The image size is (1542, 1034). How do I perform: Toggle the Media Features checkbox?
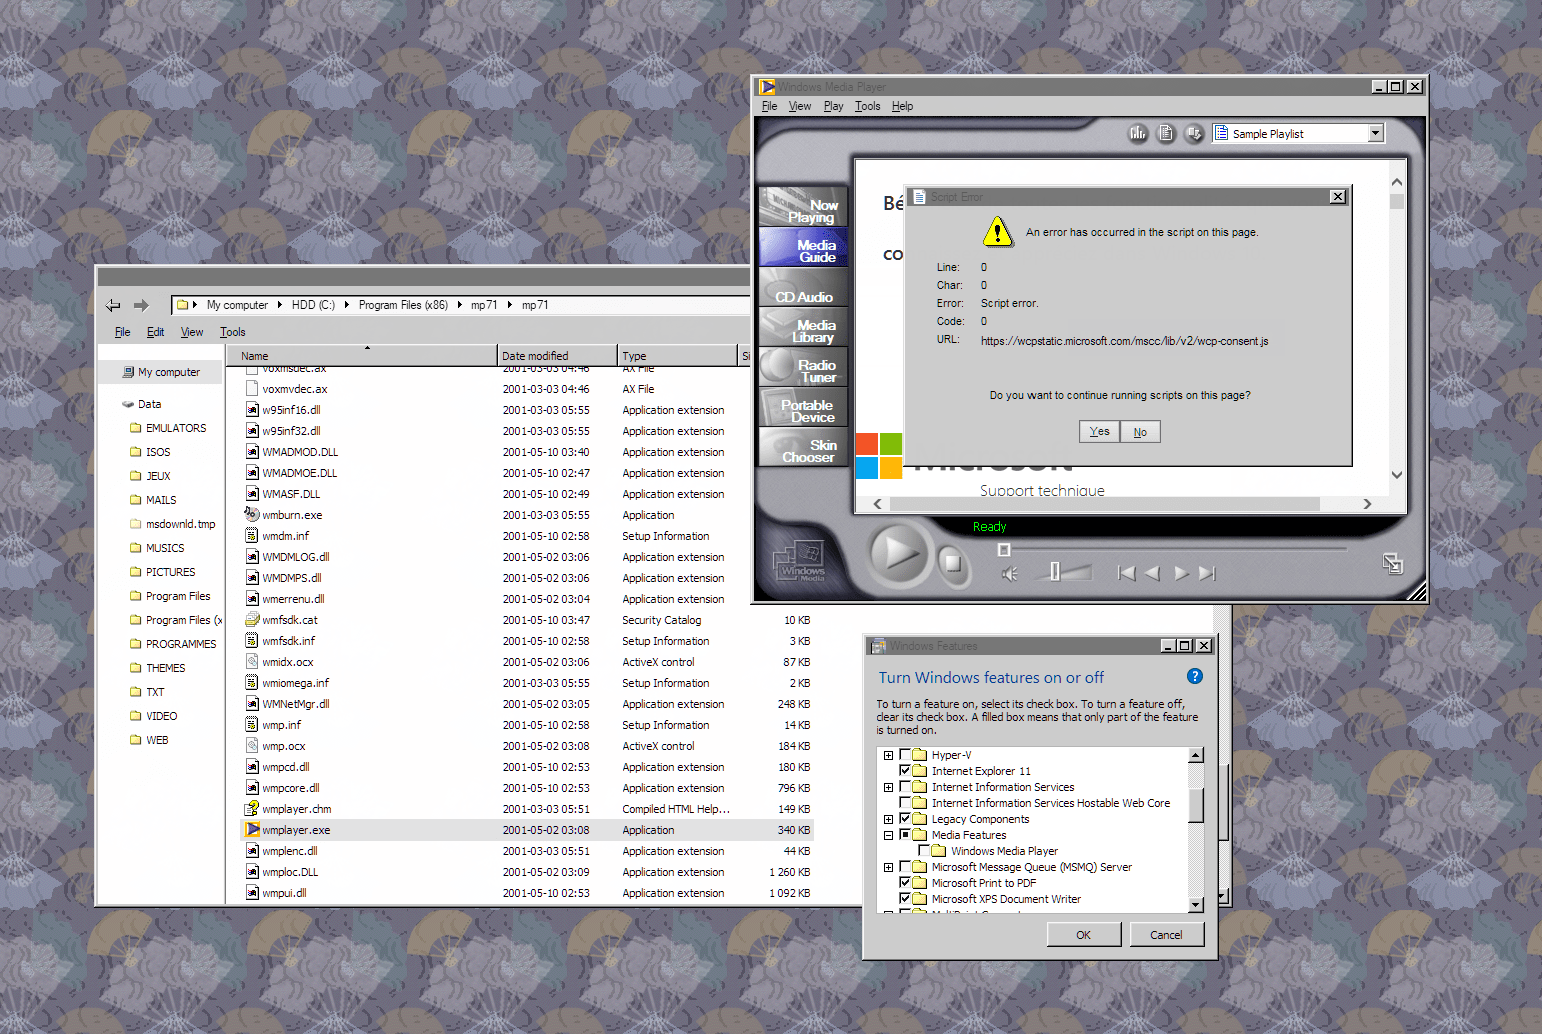905,835
